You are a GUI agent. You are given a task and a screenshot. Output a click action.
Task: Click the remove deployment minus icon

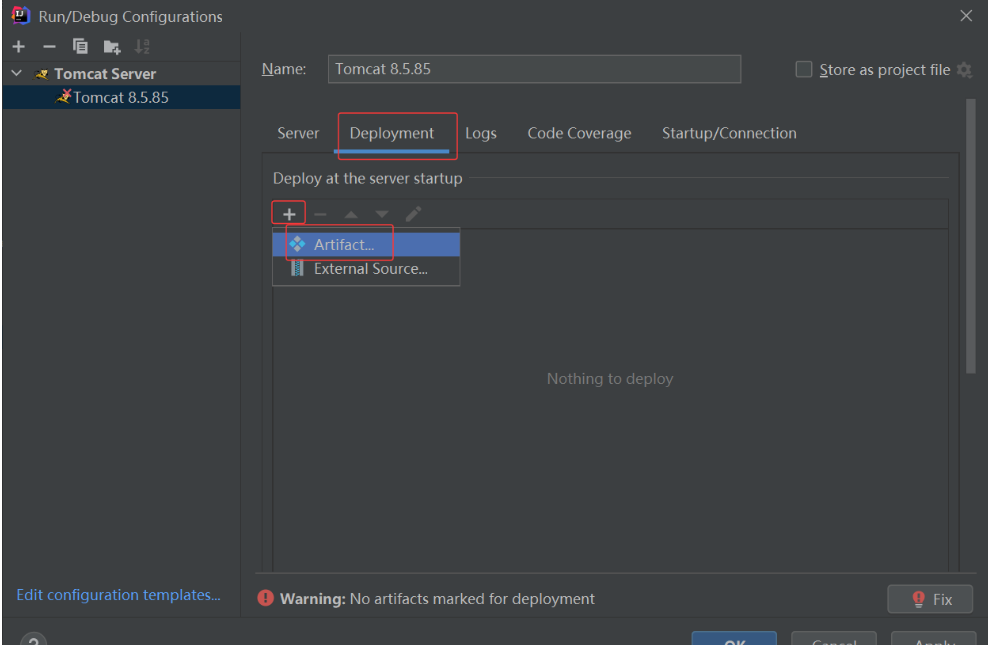320,214
